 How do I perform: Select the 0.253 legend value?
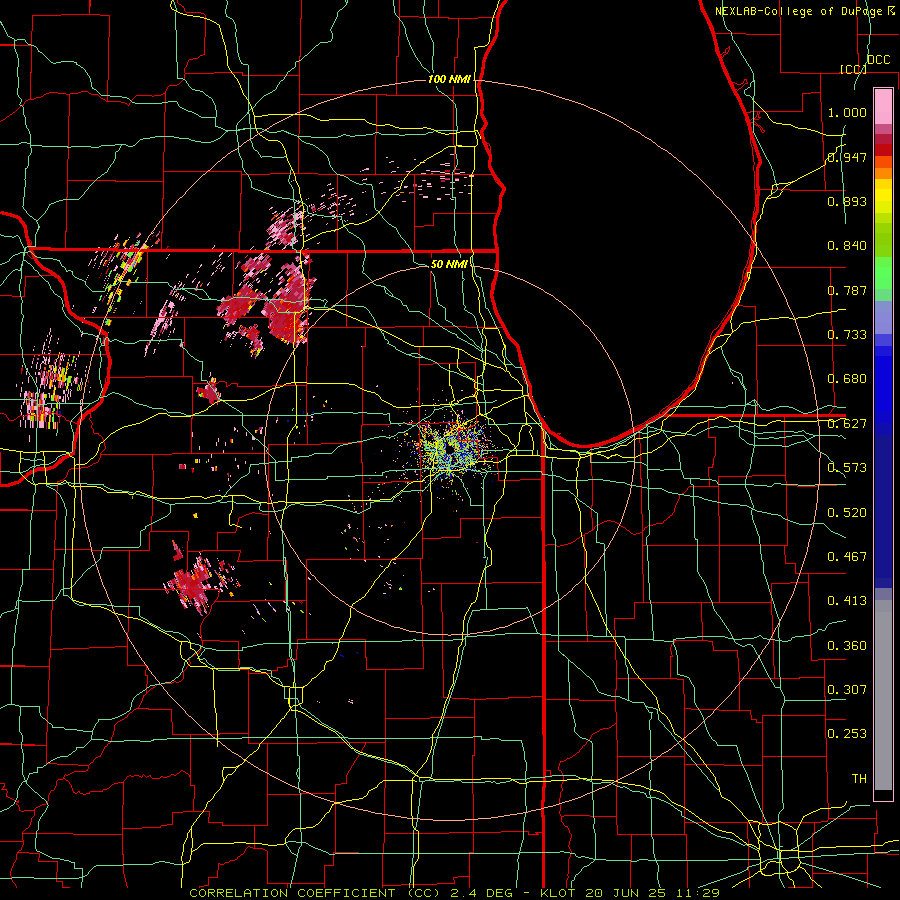point(847,734)
